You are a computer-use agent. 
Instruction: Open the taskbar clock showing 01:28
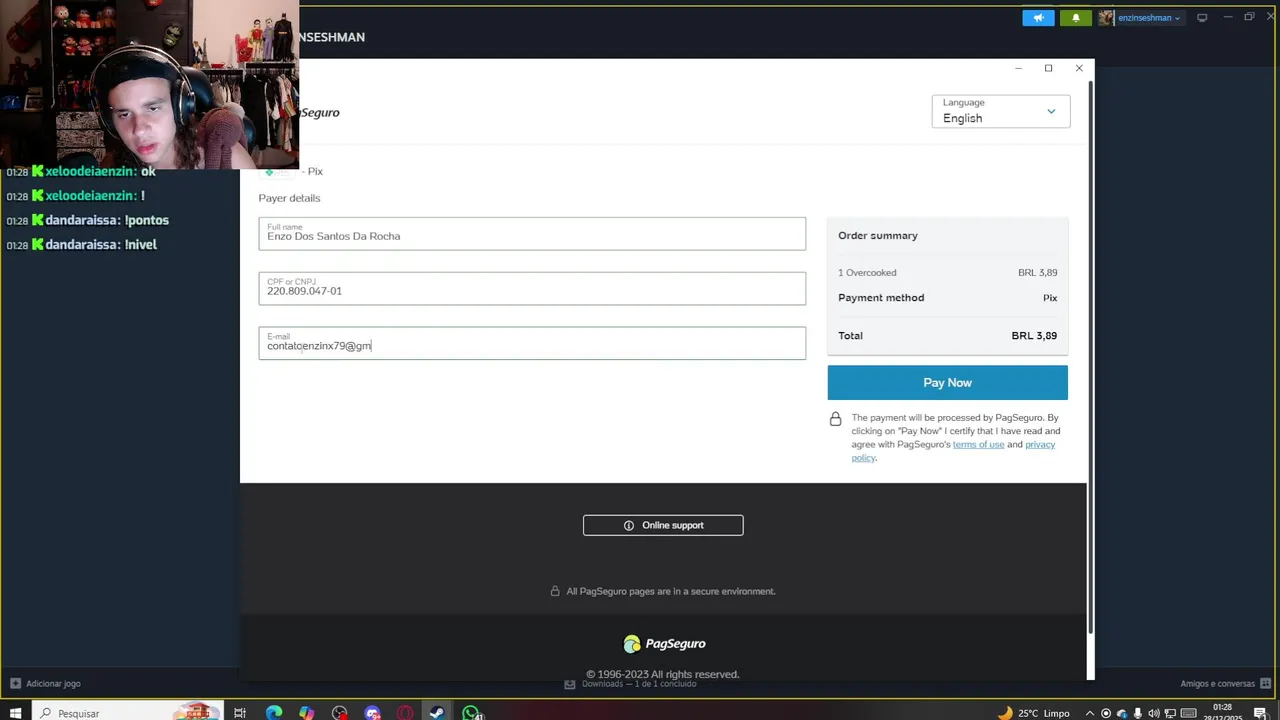tap(1222, 712)
